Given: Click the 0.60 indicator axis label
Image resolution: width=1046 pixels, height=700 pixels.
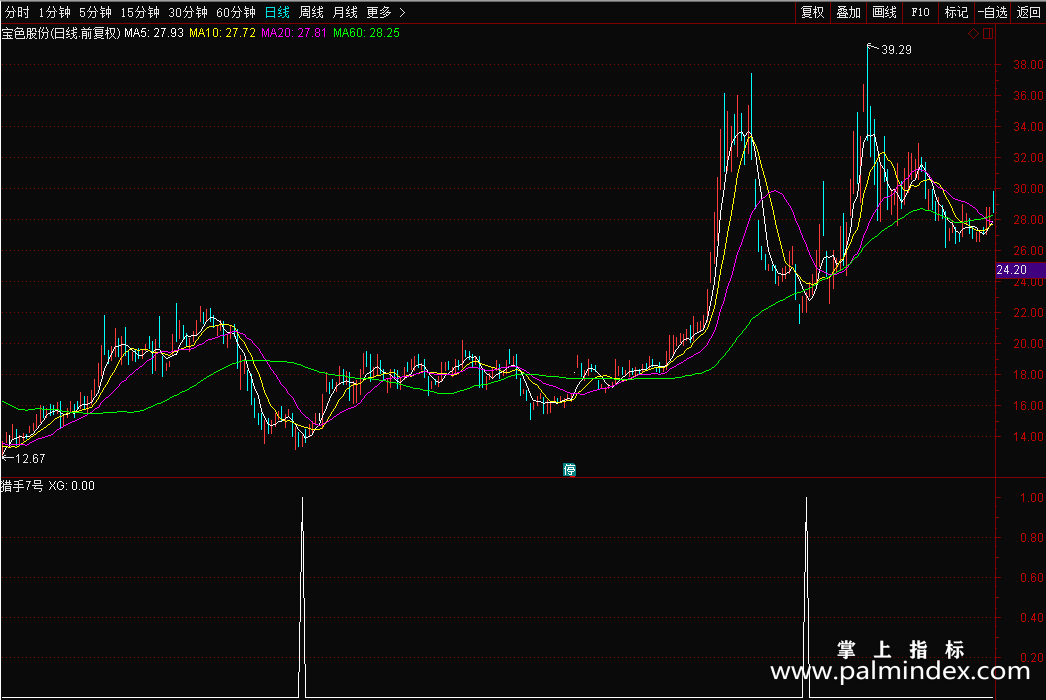Looking at the screenshot, I should coord(1031,578).
